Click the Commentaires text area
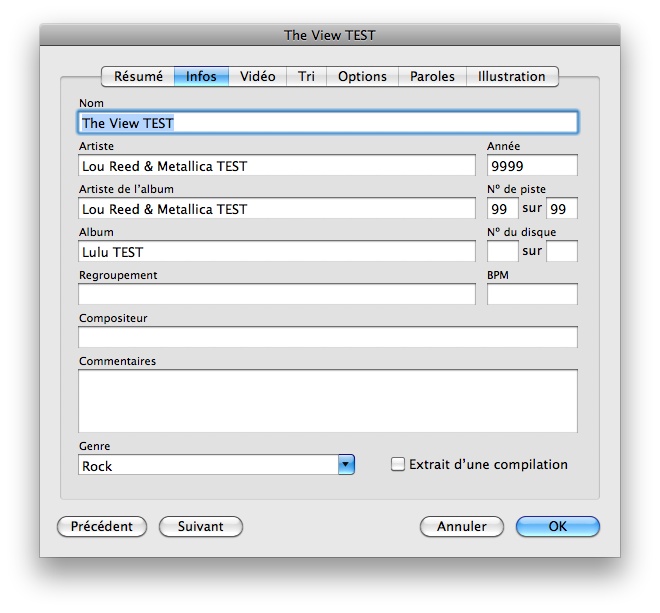This screenshot has width=660, height=613. 328,401
